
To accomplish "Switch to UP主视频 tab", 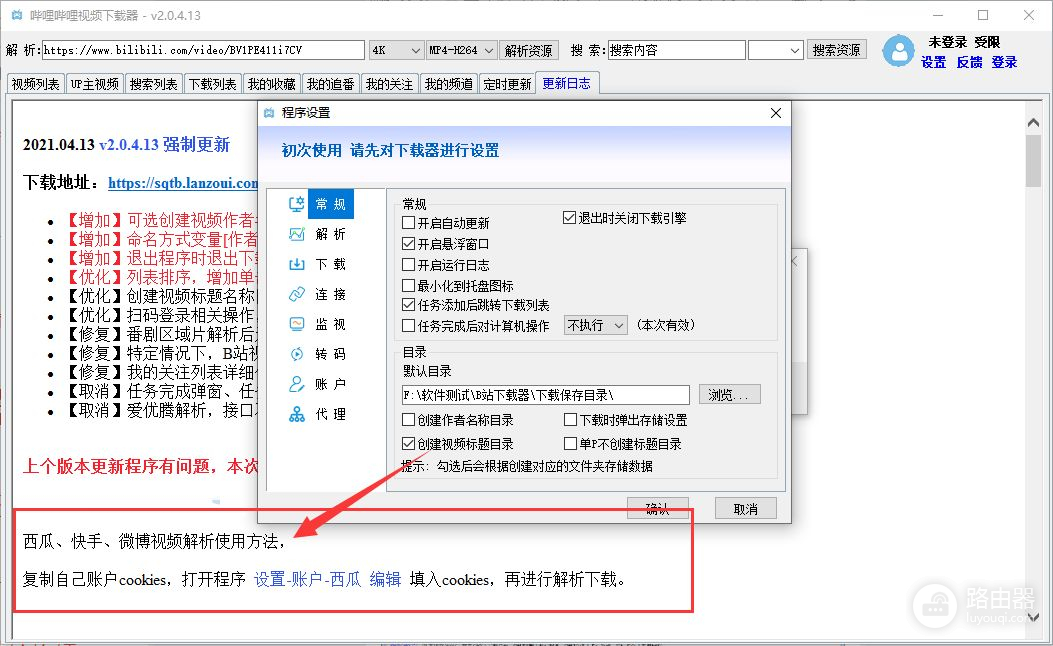I will (x=95, y=84).
